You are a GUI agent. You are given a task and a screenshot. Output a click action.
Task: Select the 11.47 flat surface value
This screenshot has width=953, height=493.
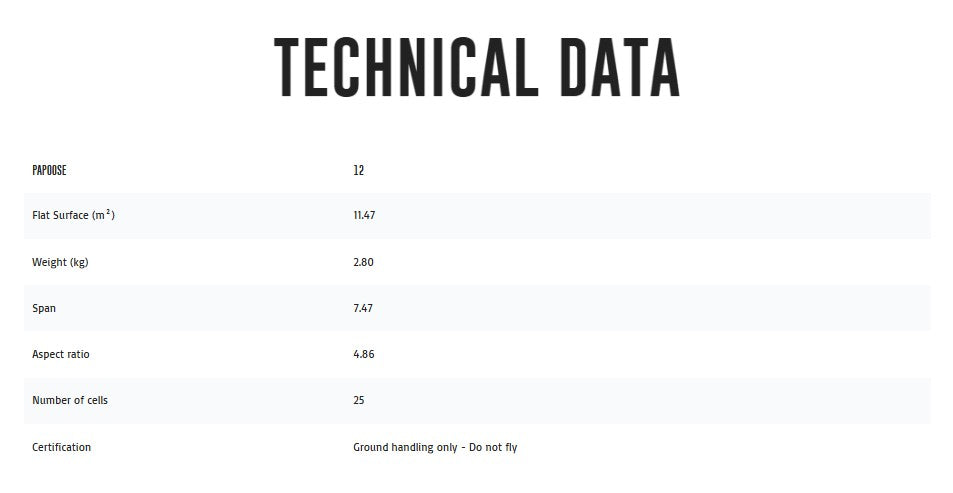(364, 215)
